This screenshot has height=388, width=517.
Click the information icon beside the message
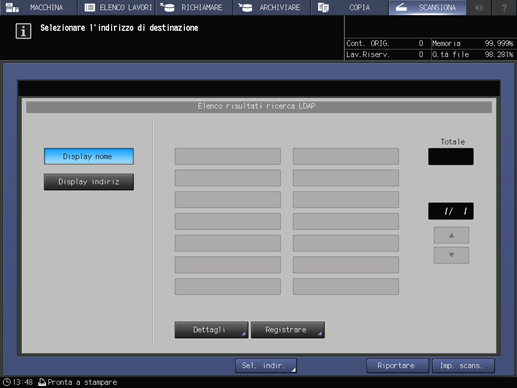tap(23, 31)
